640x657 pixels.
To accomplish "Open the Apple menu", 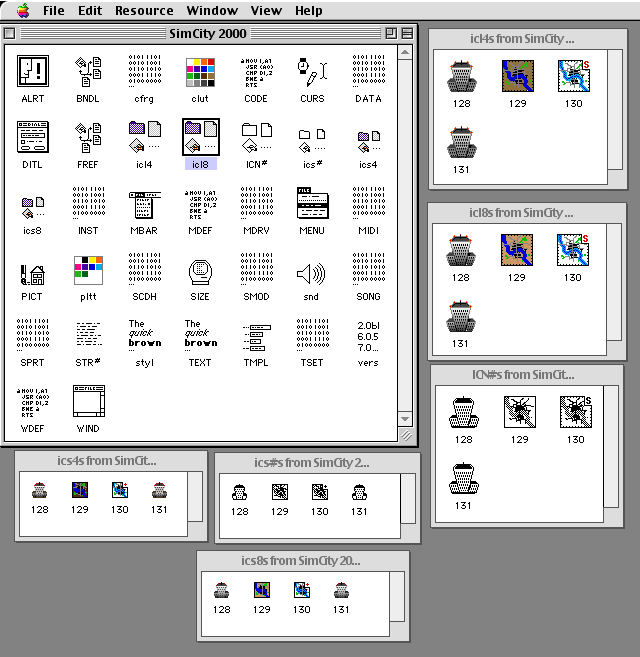I will (x=23, y=10).
